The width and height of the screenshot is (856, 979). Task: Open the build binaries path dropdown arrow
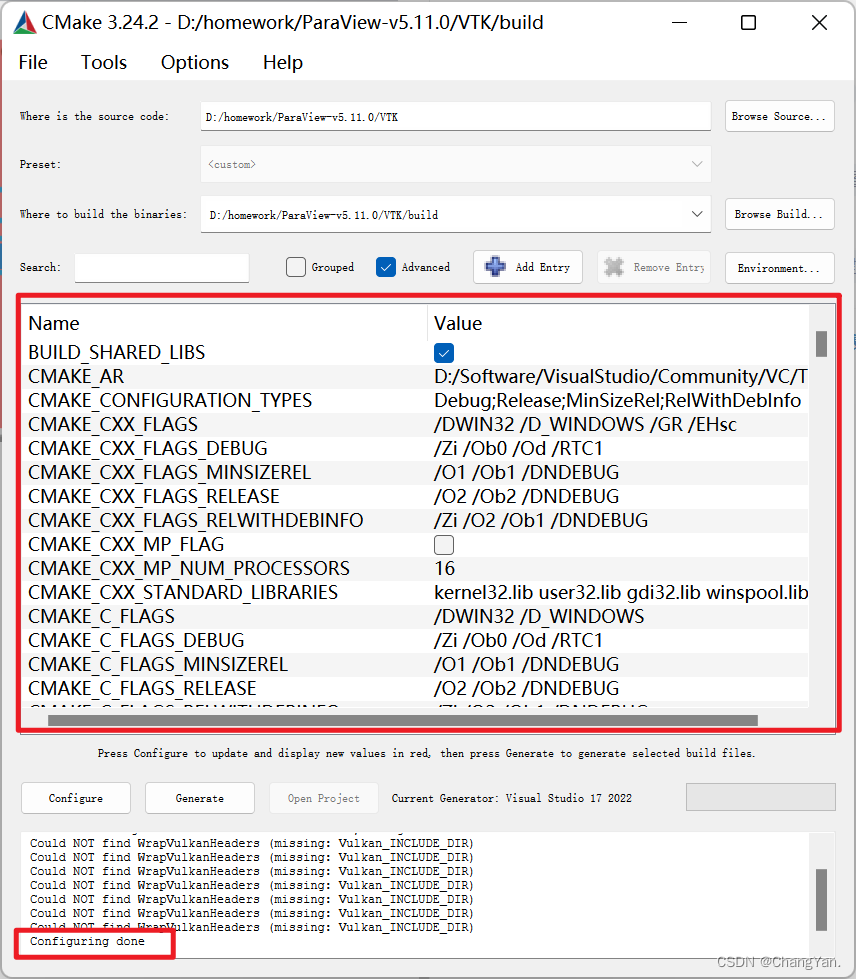tap(697, 214)
